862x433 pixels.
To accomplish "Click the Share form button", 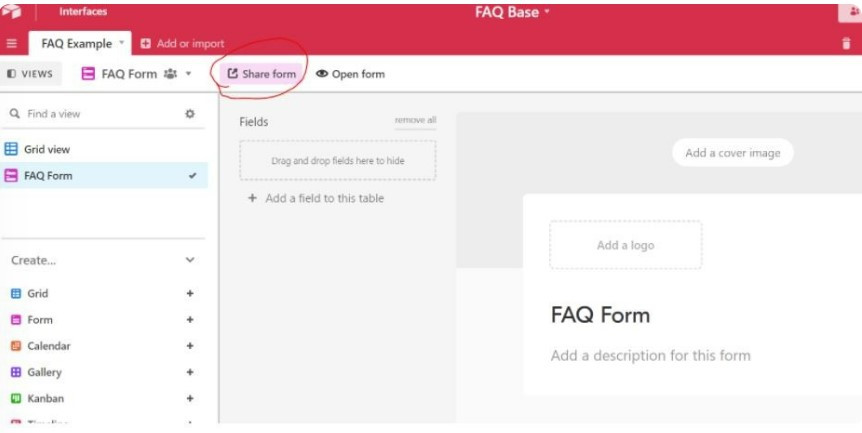I will 262,74.
